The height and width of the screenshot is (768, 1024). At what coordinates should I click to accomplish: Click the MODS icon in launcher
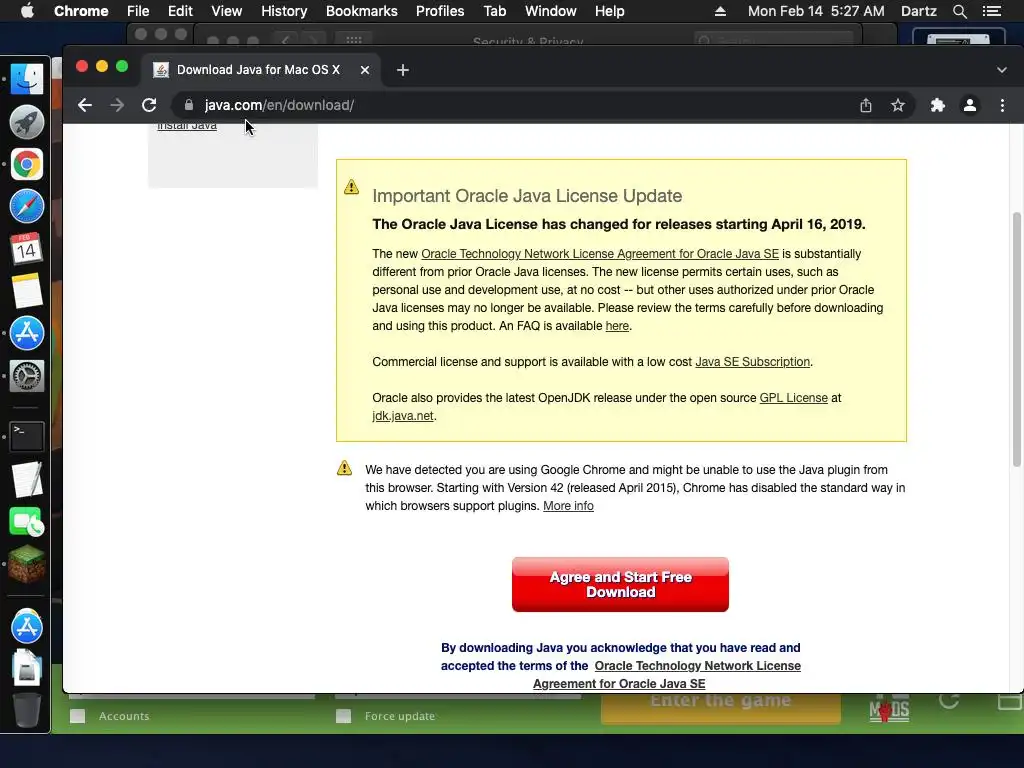click(x=889, y=709)
